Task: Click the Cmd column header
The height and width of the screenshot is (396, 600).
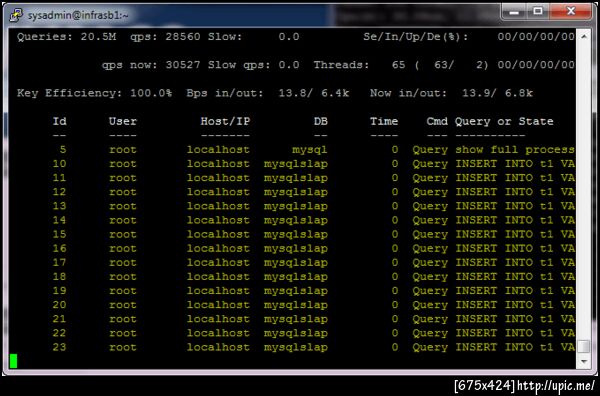Action: 437,121
